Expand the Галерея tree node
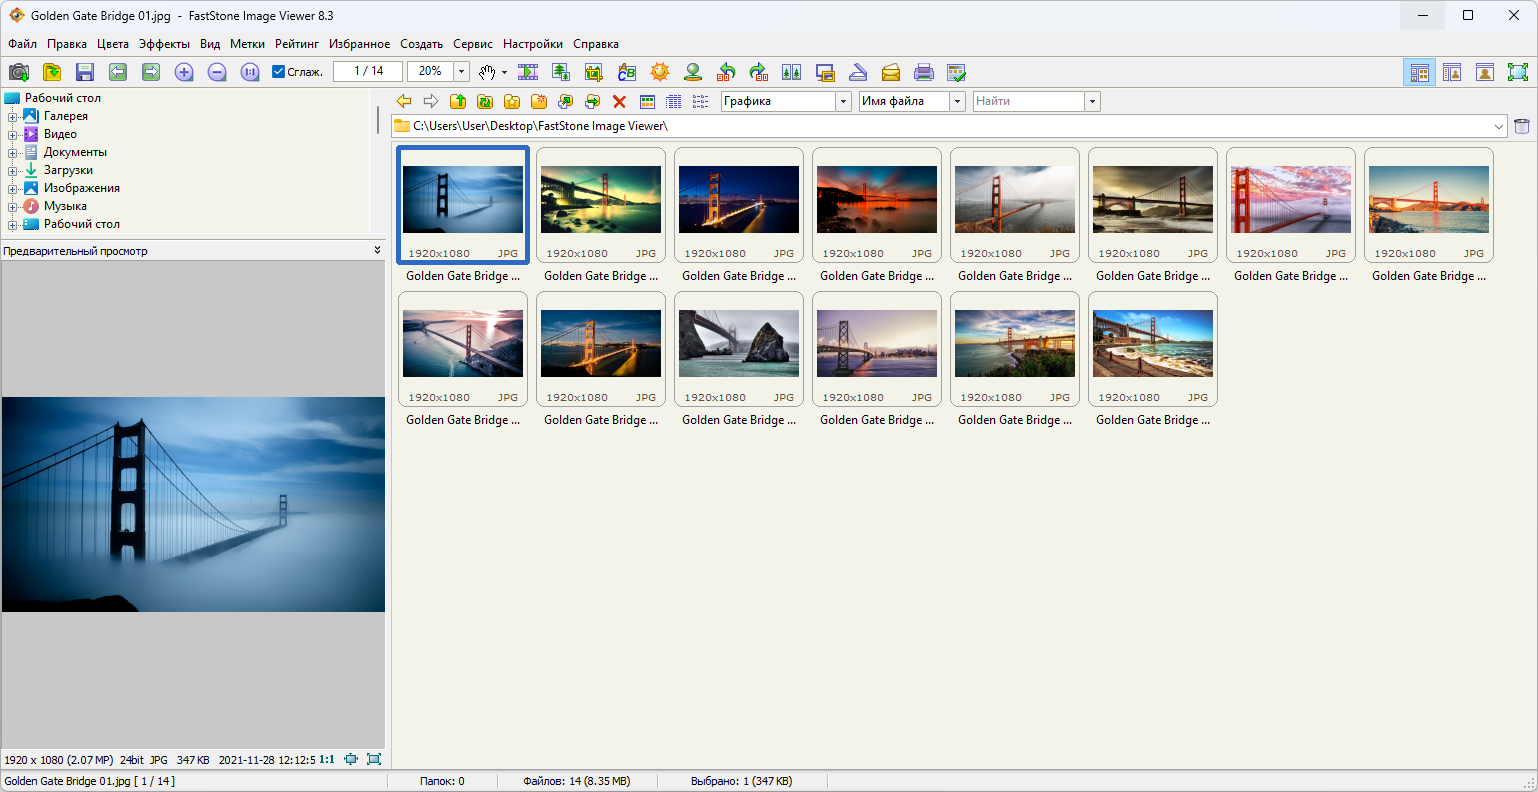Screen dimensions: 1538x792 [13, 117]
